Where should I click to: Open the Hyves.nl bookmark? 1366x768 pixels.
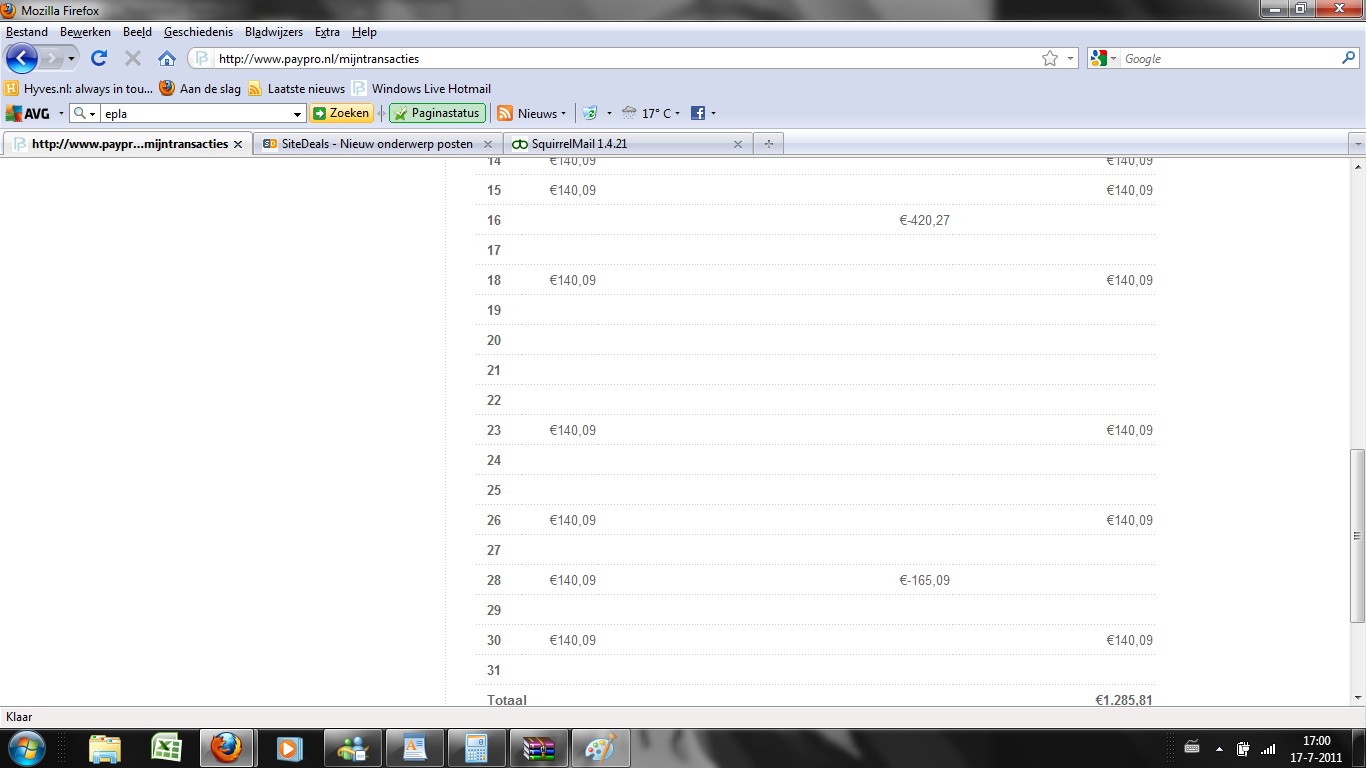point(79,88)
